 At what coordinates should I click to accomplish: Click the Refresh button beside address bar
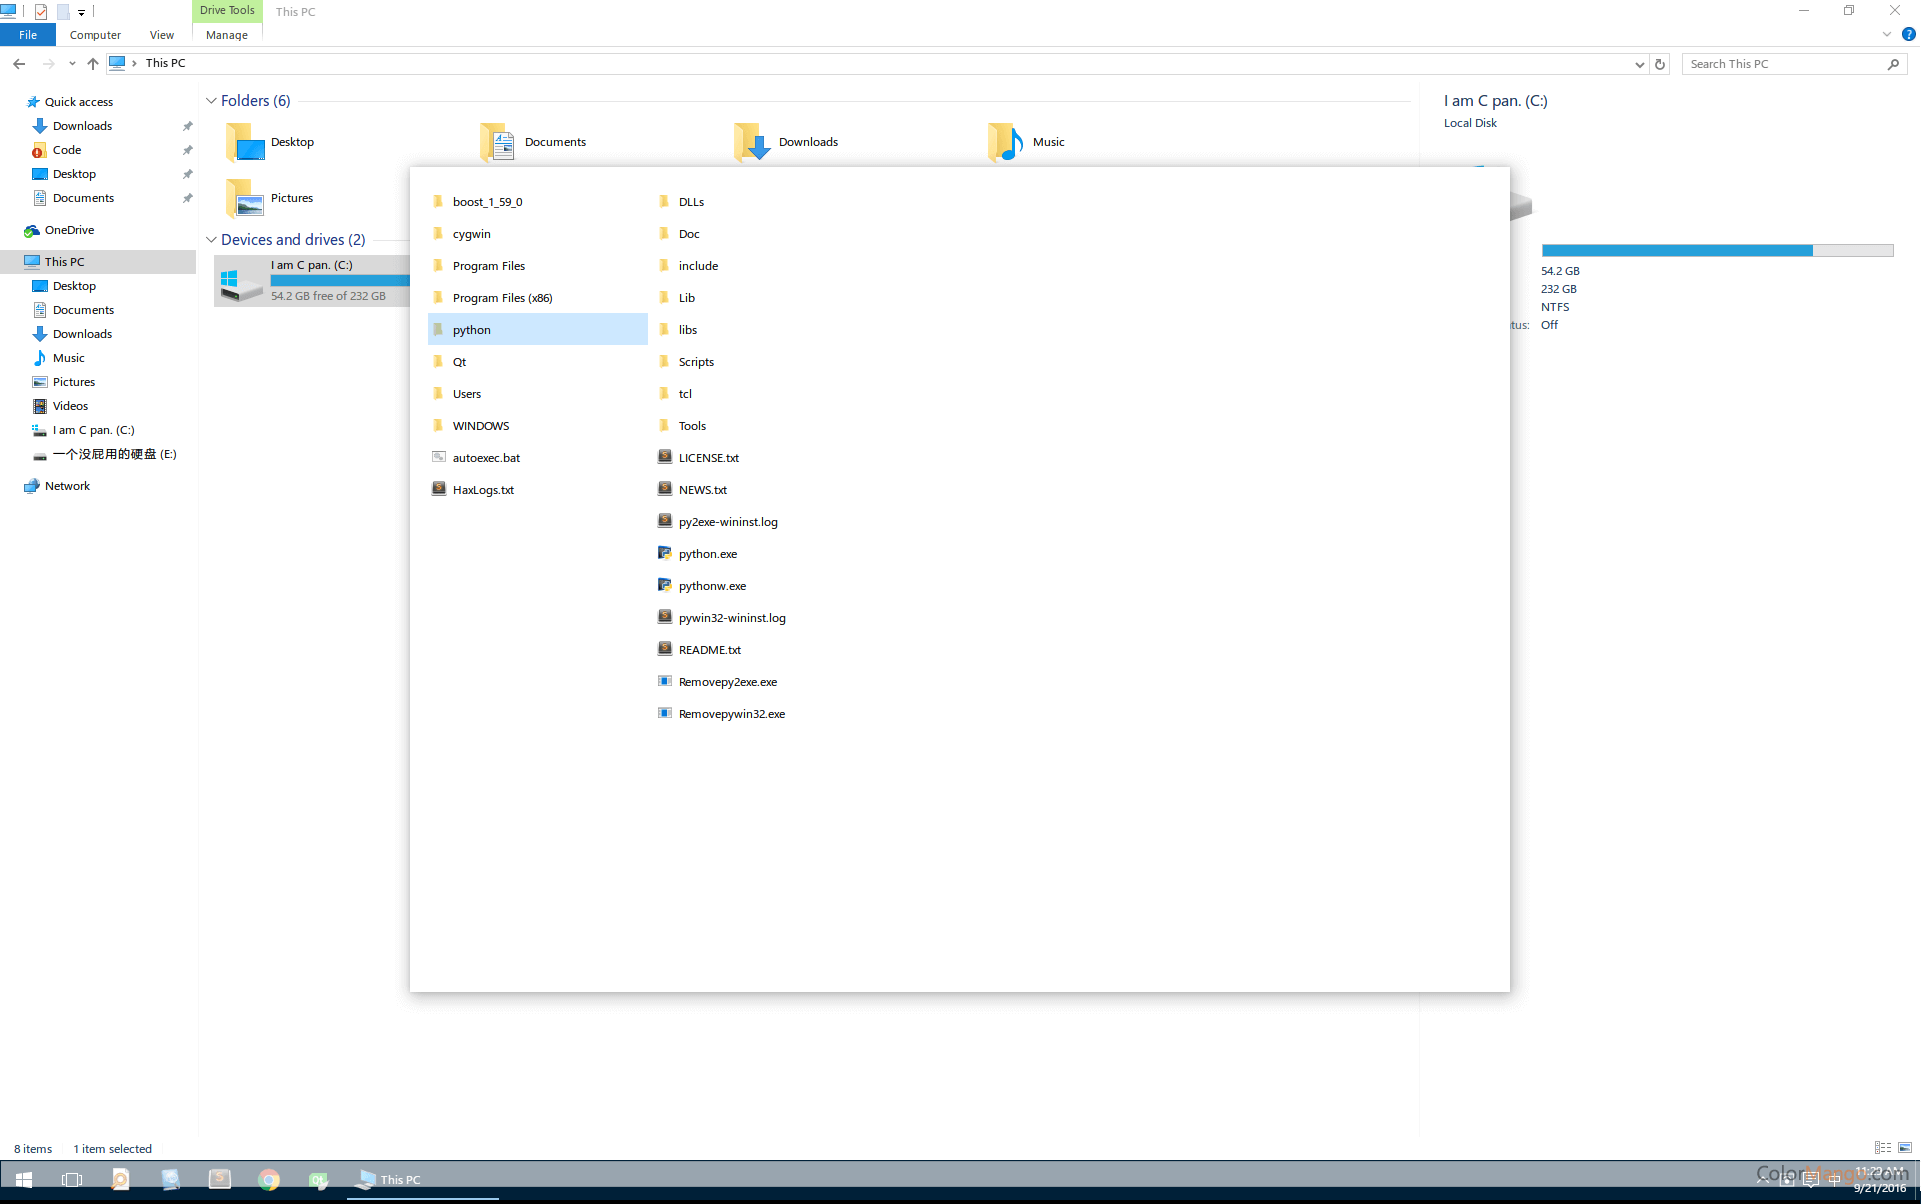[1660, 64]
